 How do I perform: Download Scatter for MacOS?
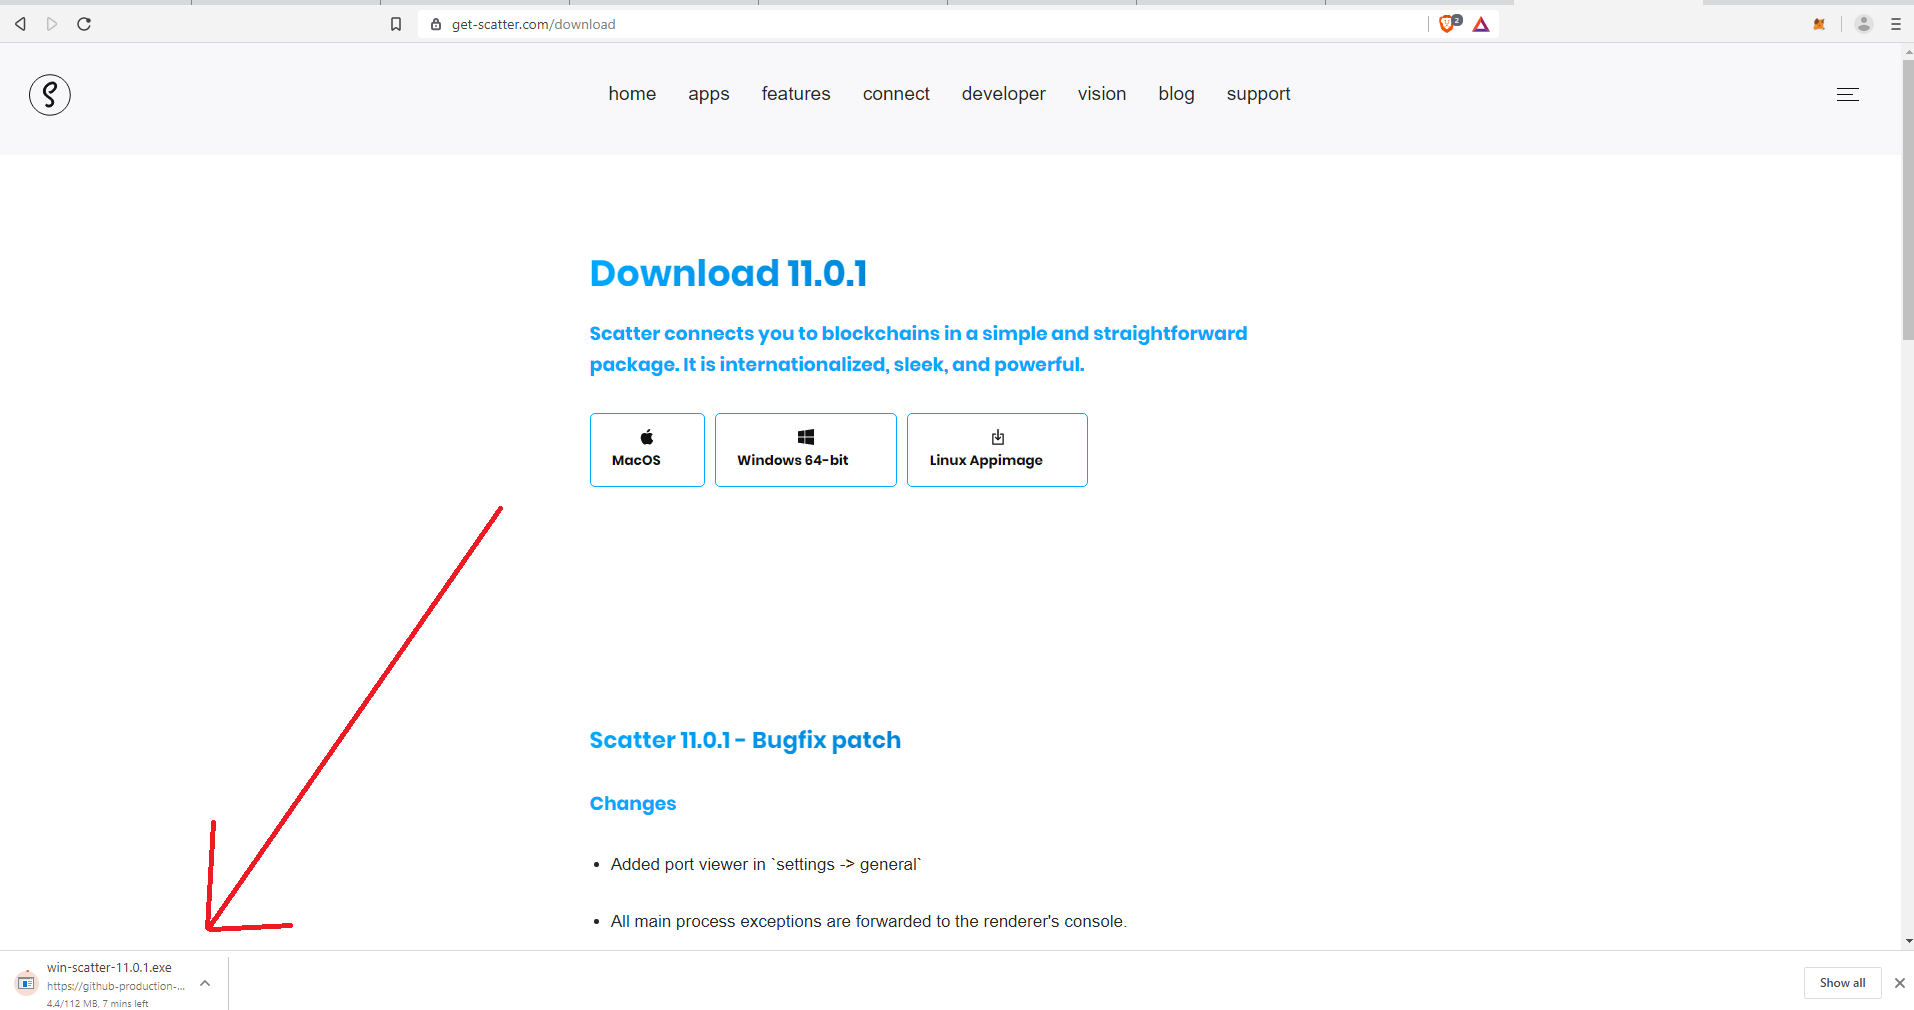pyautogui.click(x=647, y=450)
